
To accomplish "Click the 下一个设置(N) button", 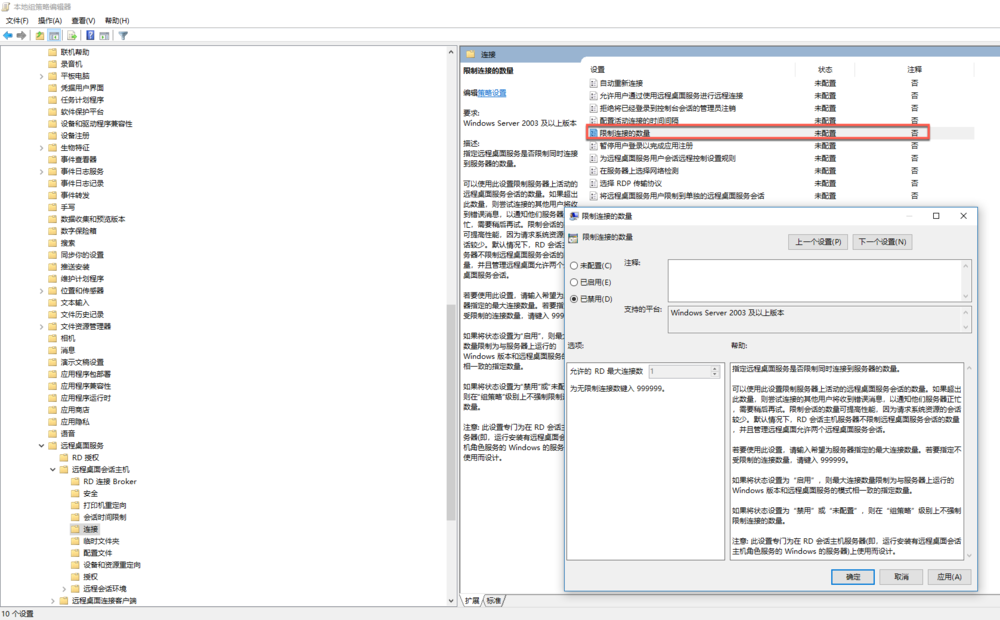I will click(x=882, y=242).
